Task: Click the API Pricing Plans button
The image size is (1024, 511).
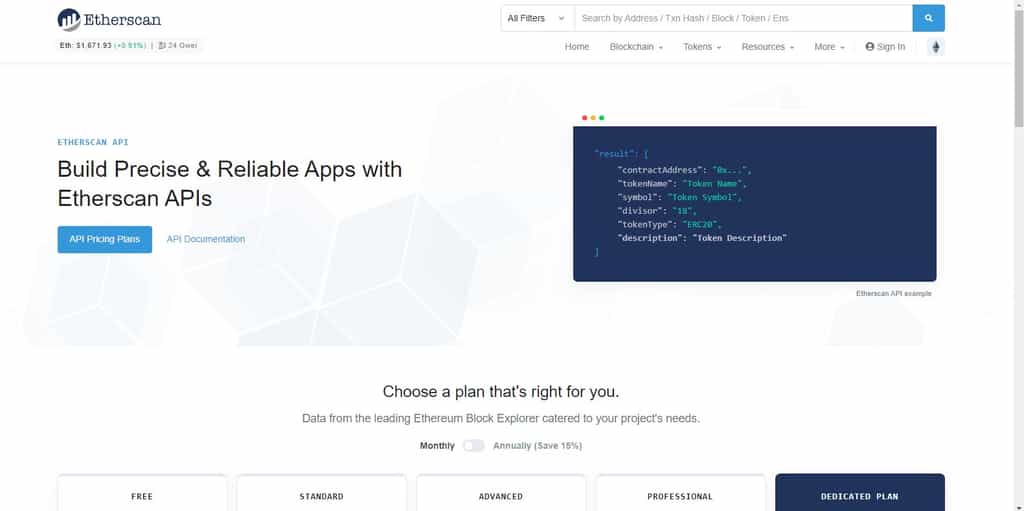Action: 104,239
